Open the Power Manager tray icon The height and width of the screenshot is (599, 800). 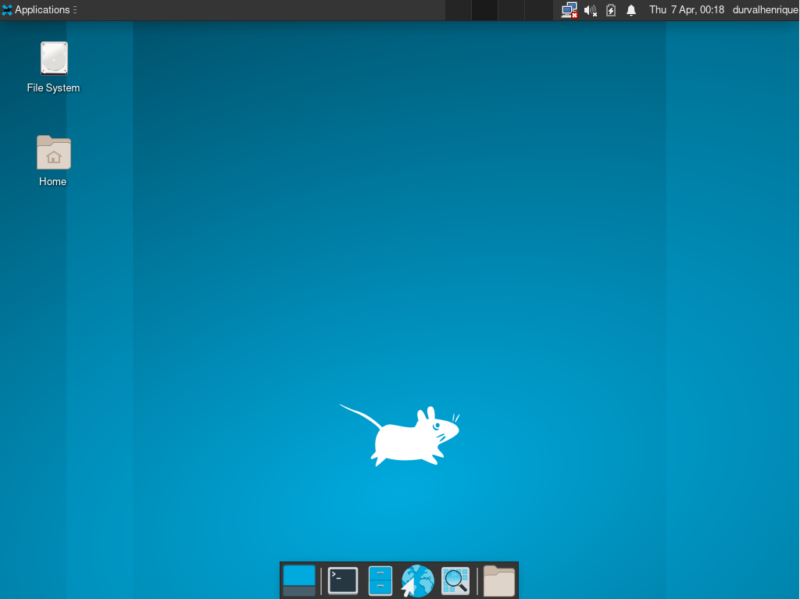pyautogui.click(x=610, y=10)
